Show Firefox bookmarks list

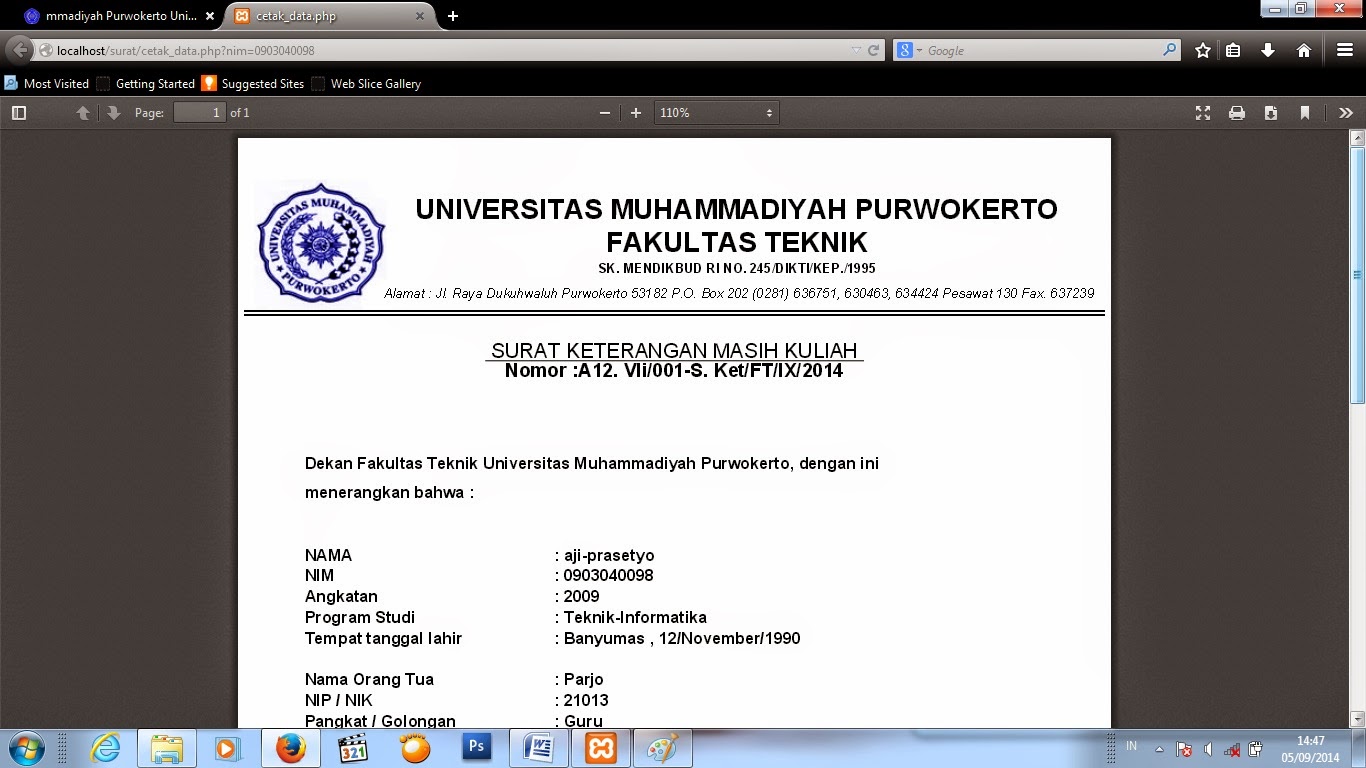tap(1234, 50)
